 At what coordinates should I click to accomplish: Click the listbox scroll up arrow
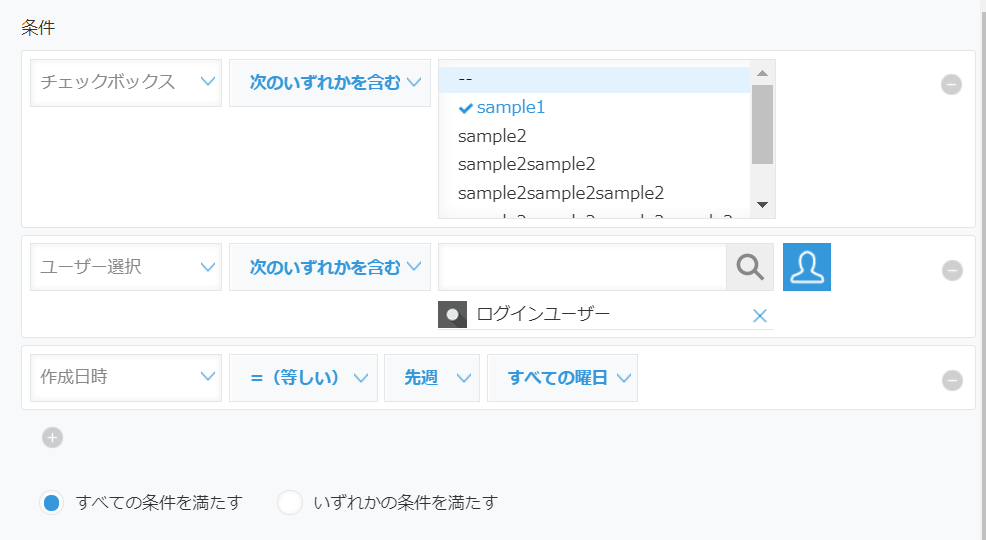tap(762, 73)
